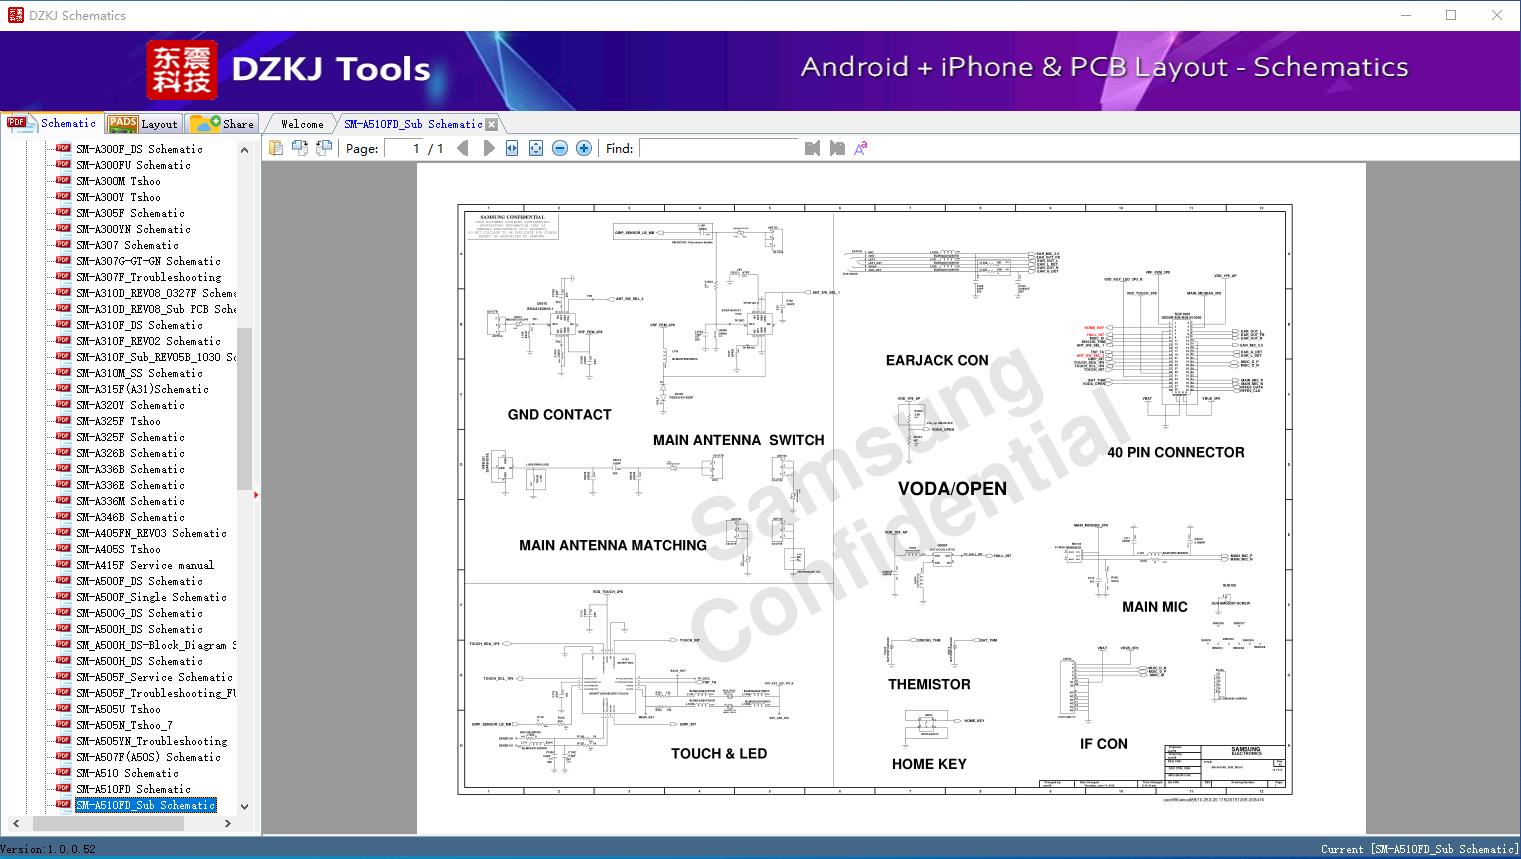Select the fit page icon
This screenshot has height=859, width=1521.
pos(536,148)
